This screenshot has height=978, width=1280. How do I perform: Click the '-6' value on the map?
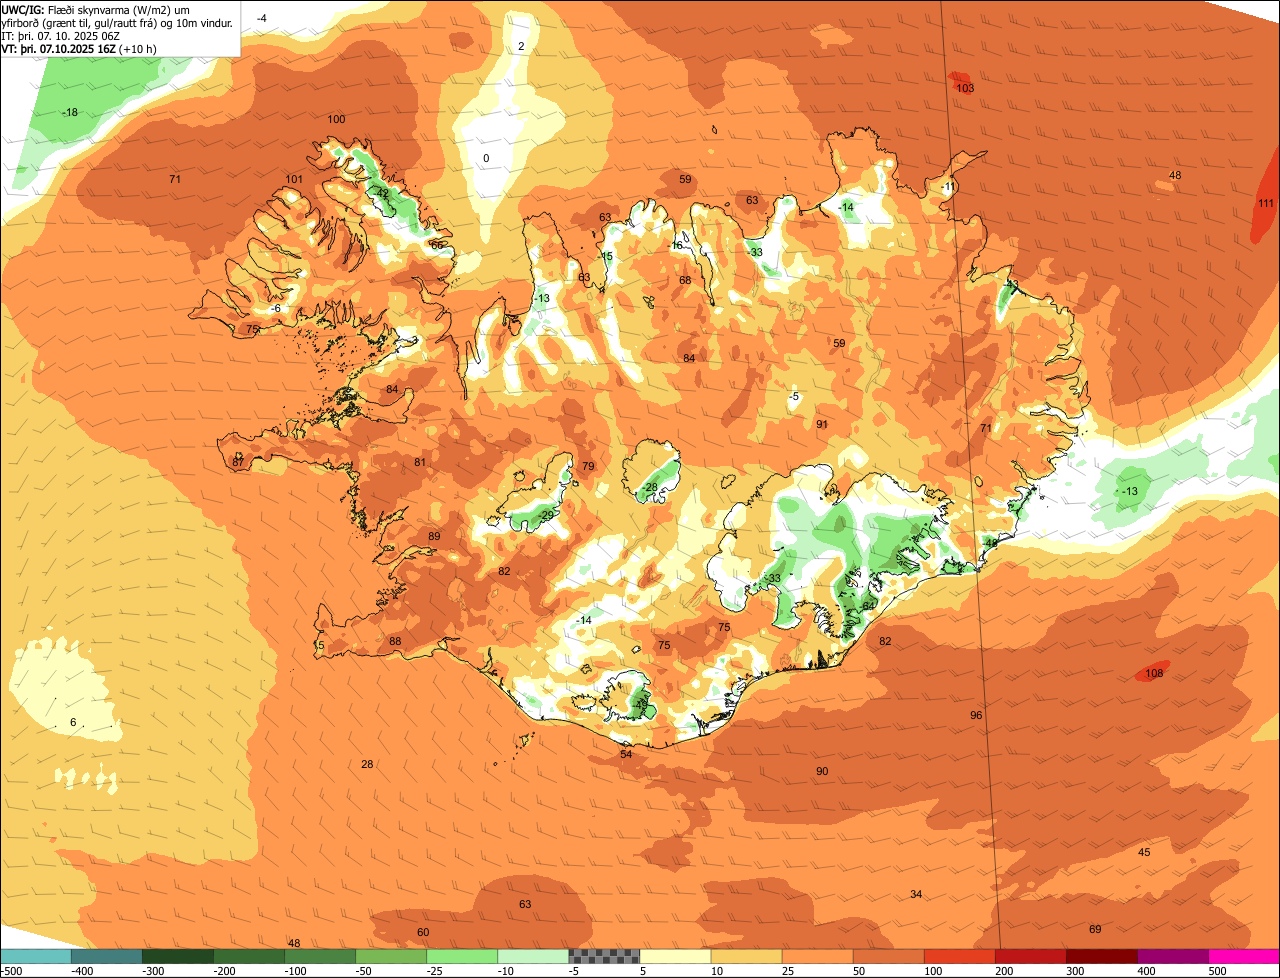click(x=275, y=308)
